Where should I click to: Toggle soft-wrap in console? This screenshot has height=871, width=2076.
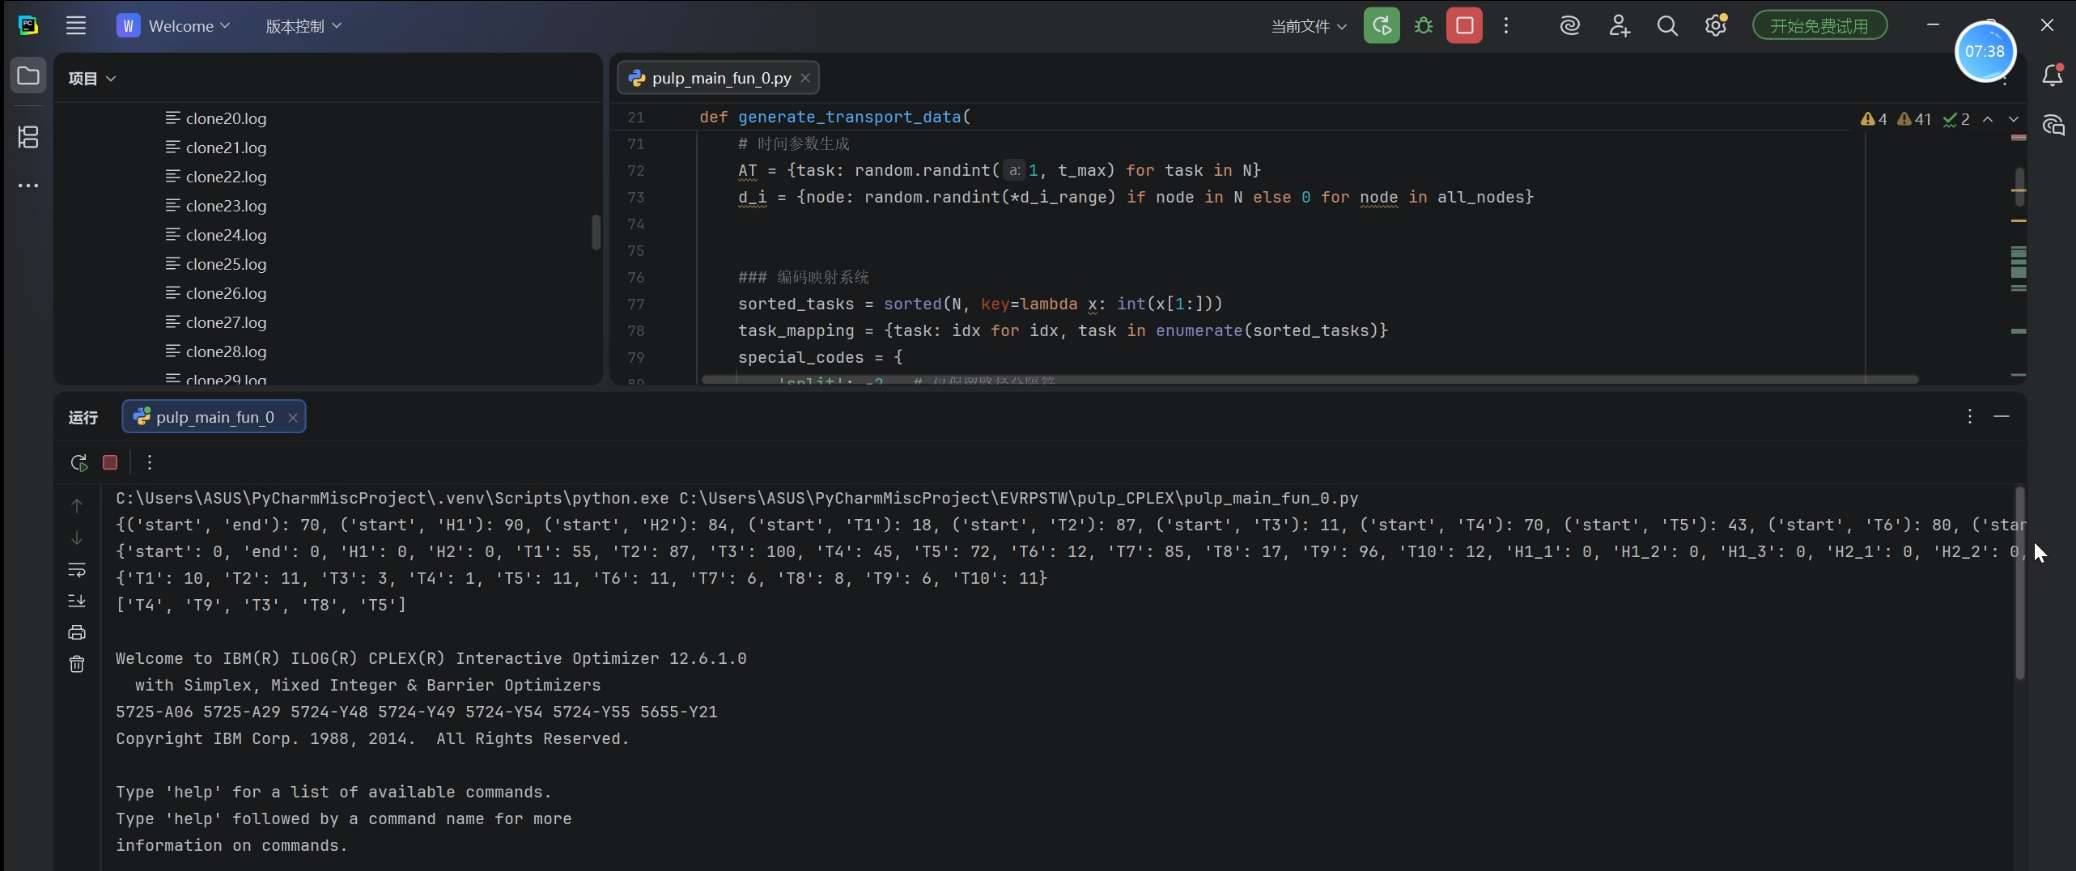[77, 570]
